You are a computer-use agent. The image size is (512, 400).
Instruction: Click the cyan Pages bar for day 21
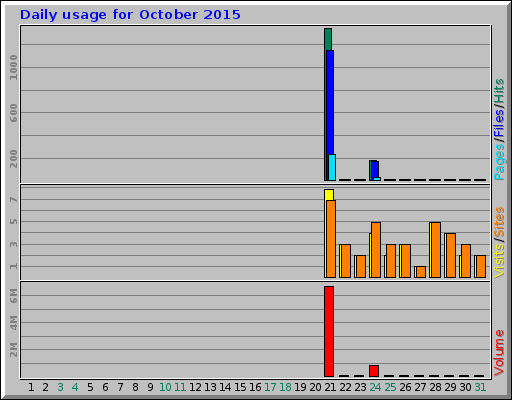tap(332, 167)
